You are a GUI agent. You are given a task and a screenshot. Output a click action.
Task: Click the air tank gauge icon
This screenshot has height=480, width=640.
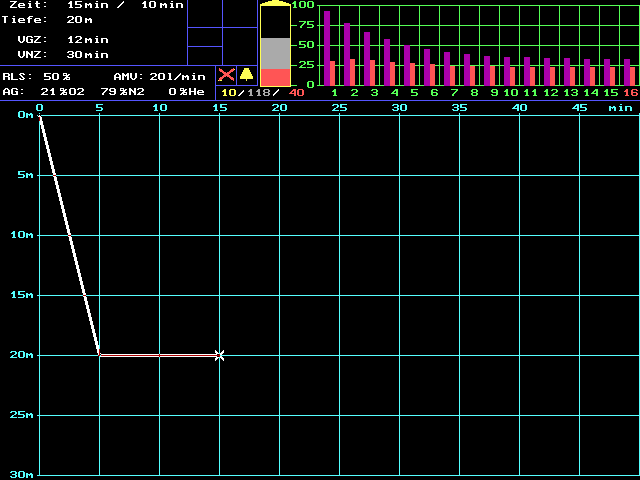pos(275,45)
